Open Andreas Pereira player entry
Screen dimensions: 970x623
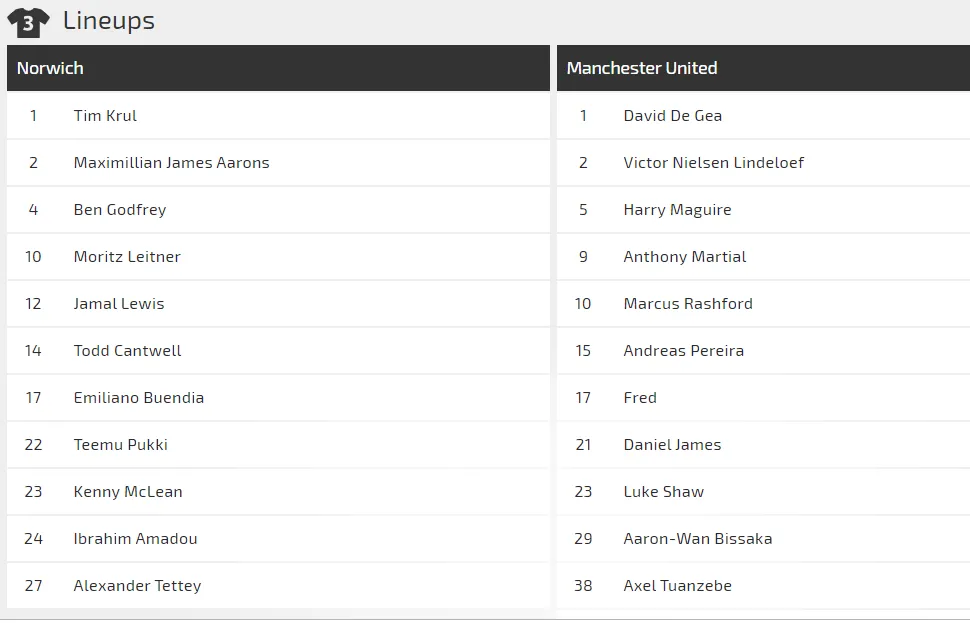[x=683, y=351]
